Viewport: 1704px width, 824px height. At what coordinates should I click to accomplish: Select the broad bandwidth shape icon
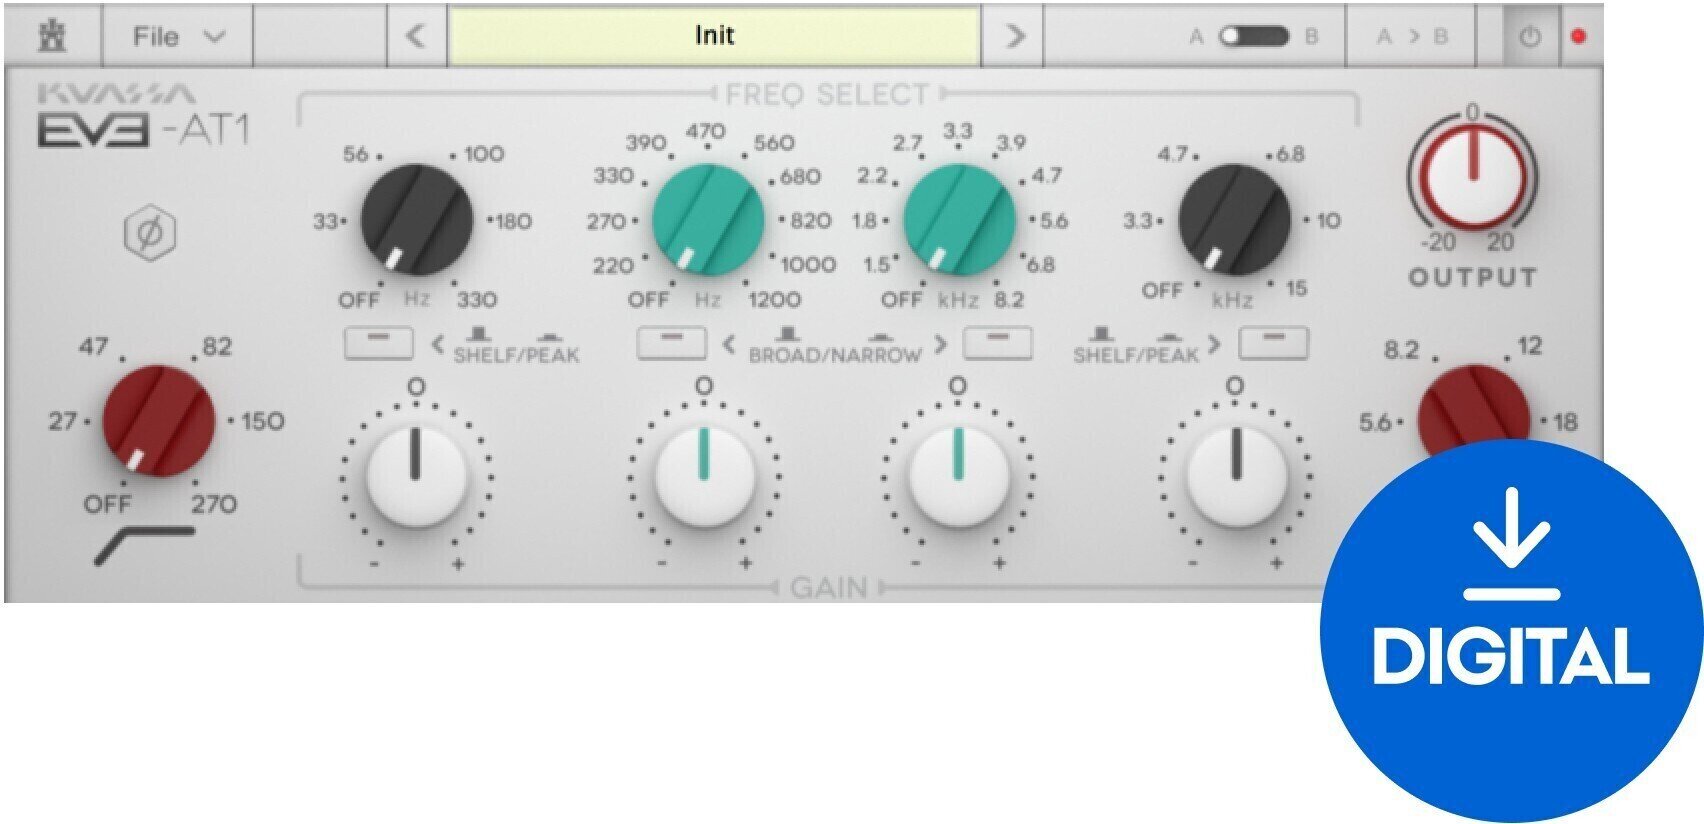coord(787,335)
